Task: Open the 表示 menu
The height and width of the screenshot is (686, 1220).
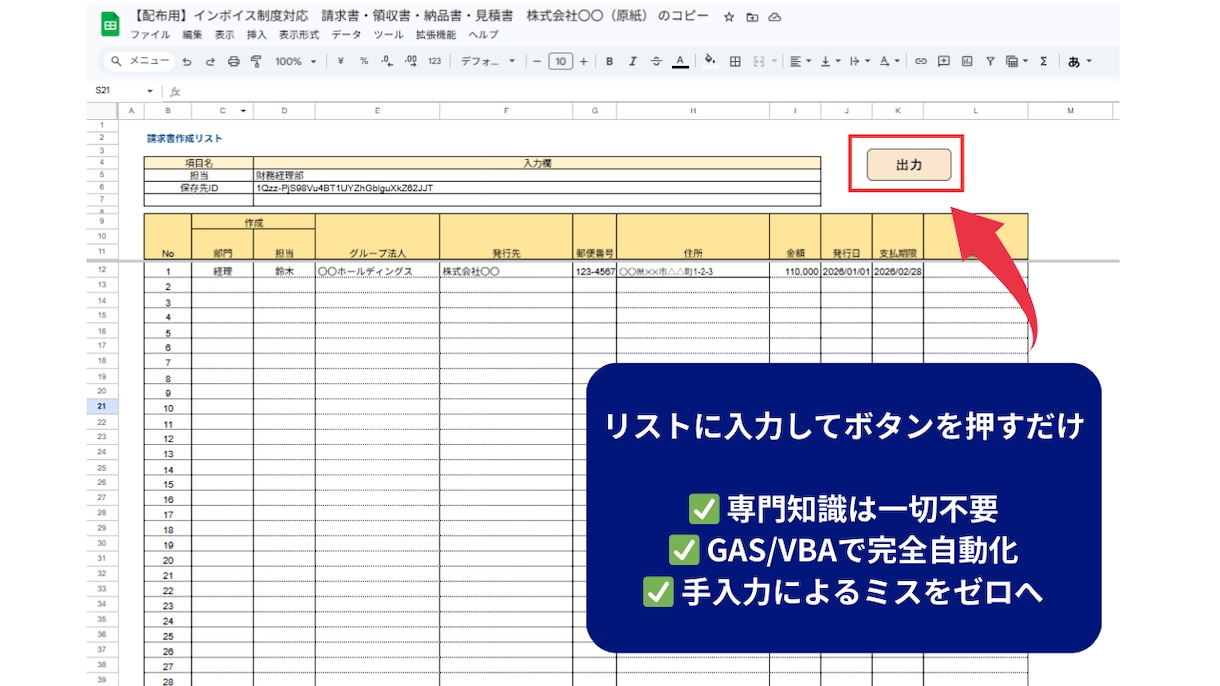Action: (224, 35)
